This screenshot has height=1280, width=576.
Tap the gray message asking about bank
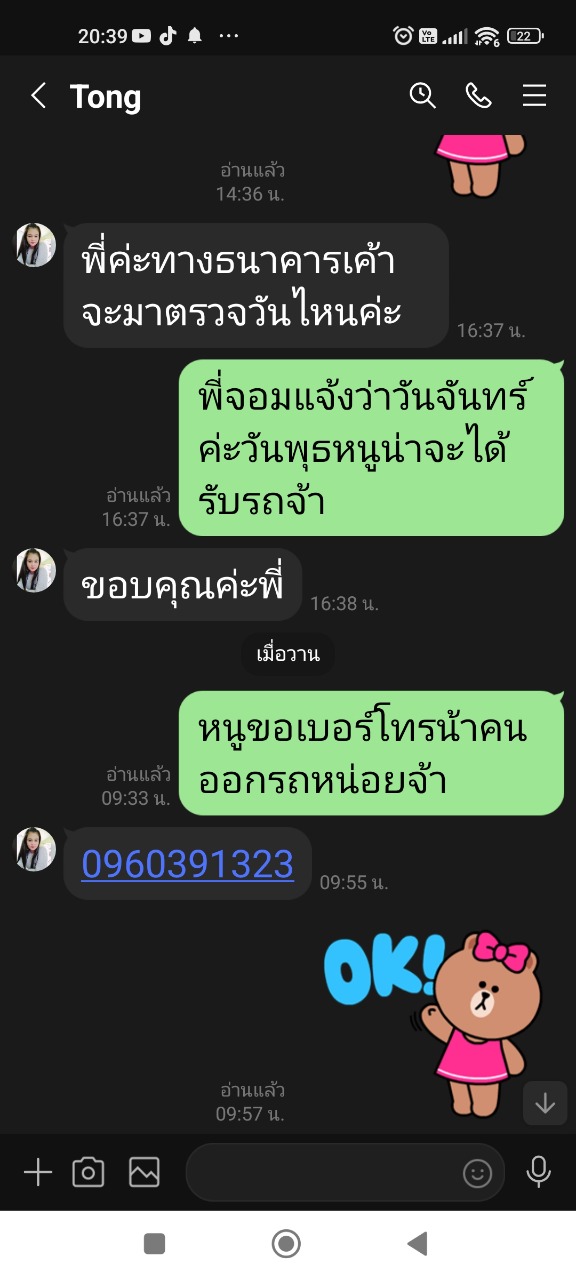coord(256,285)
